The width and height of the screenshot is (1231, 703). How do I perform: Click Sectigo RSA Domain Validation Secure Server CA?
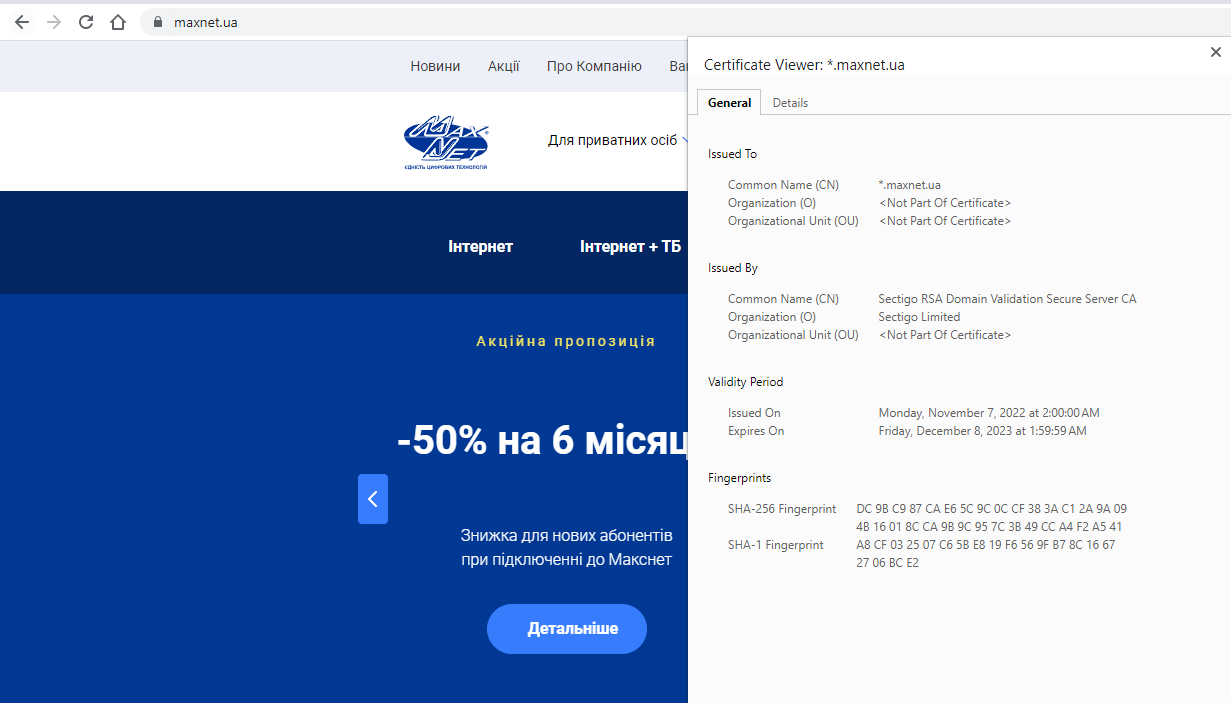point(1007,299)
